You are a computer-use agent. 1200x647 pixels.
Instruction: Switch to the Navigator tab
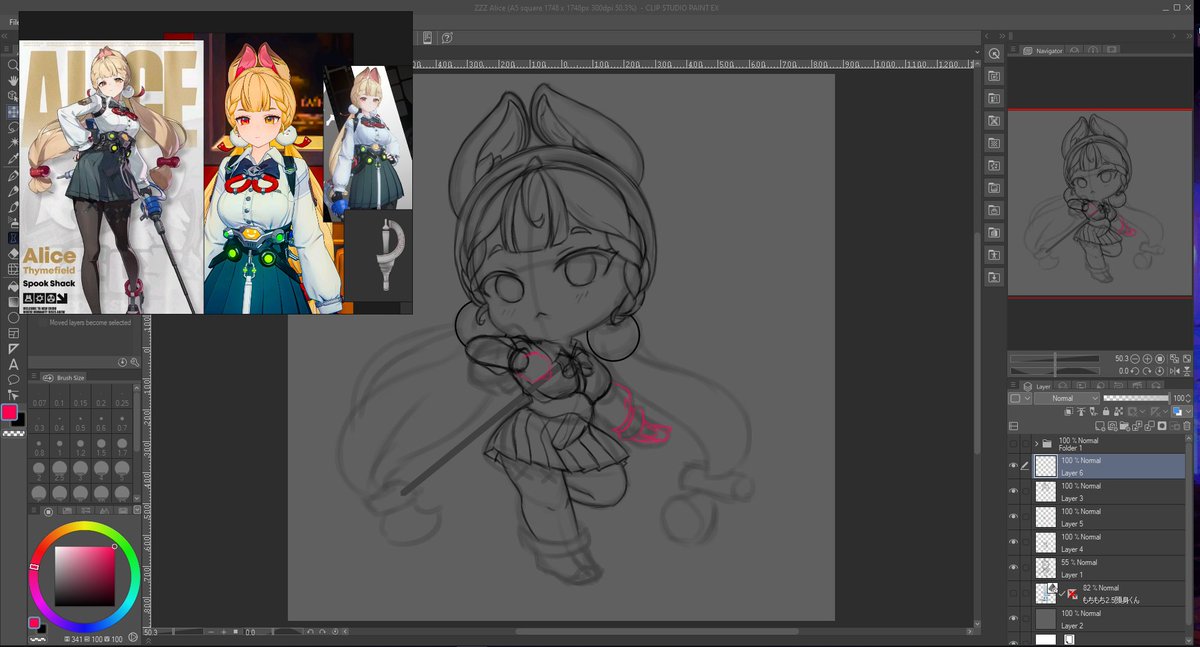1042,50
